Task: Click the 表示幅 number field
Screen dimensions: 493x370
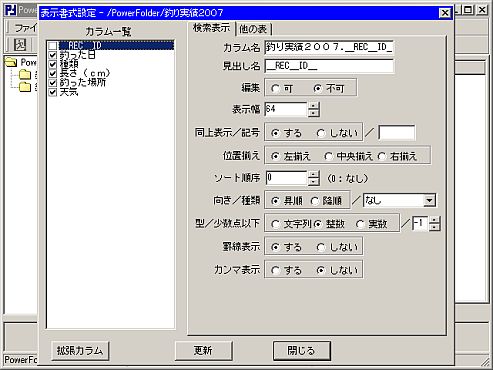Action: [x=286, y=109]
